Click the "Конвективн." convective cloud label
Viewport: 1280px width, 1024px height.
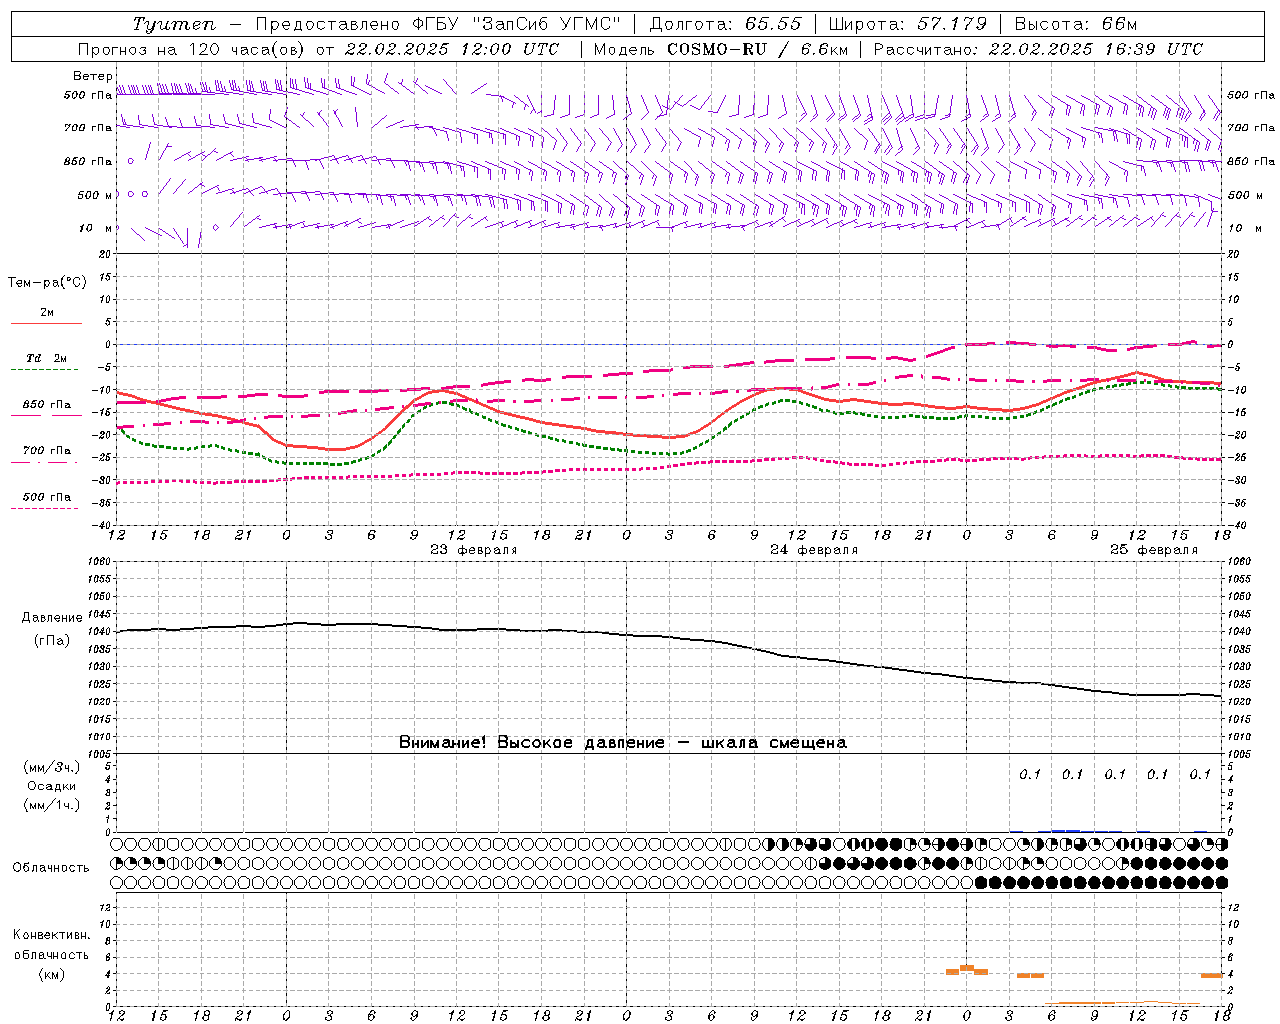51,935
